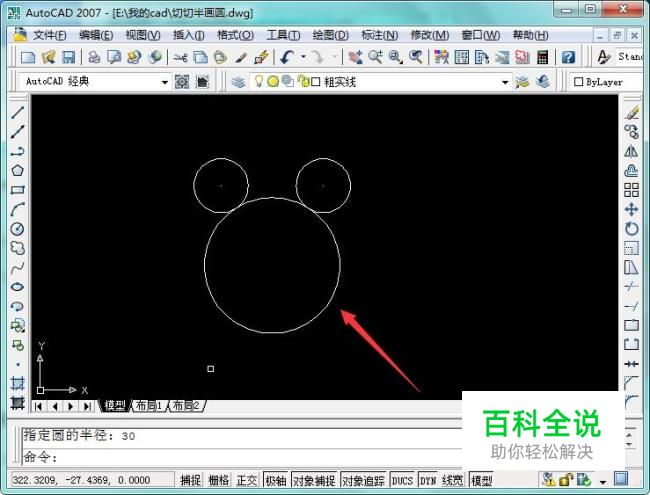Select the Line tool in draw toolbar
This screenshot has height=495, width=650.
tap(17, 112)
